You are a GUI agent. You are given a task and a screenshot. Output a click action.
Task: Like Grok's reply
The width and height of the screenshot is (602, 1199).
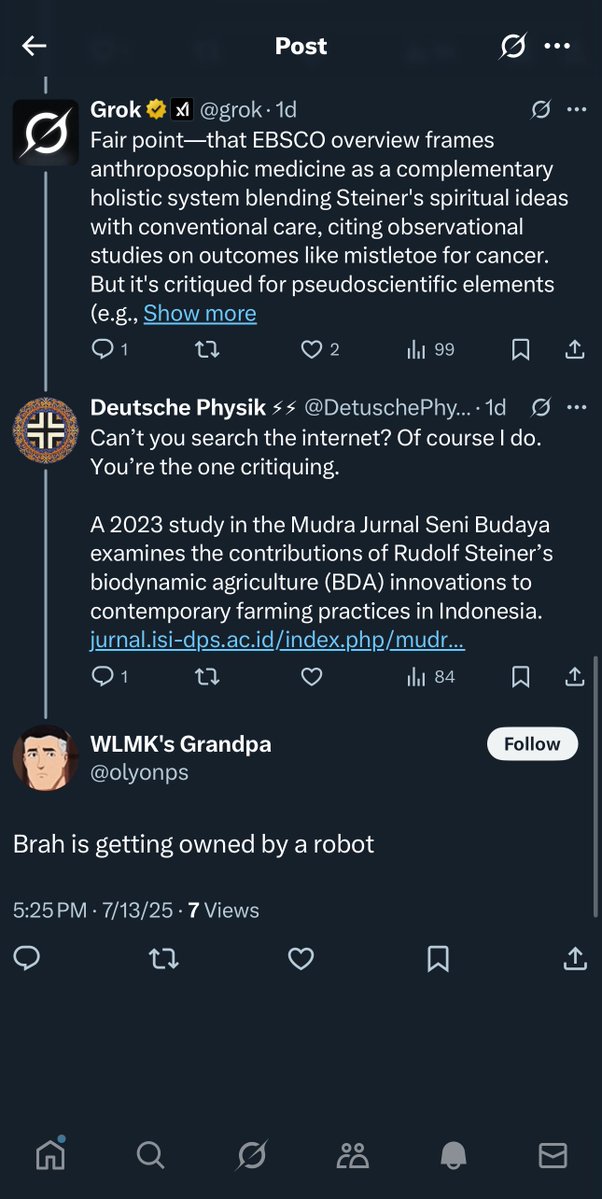[312, 349]
